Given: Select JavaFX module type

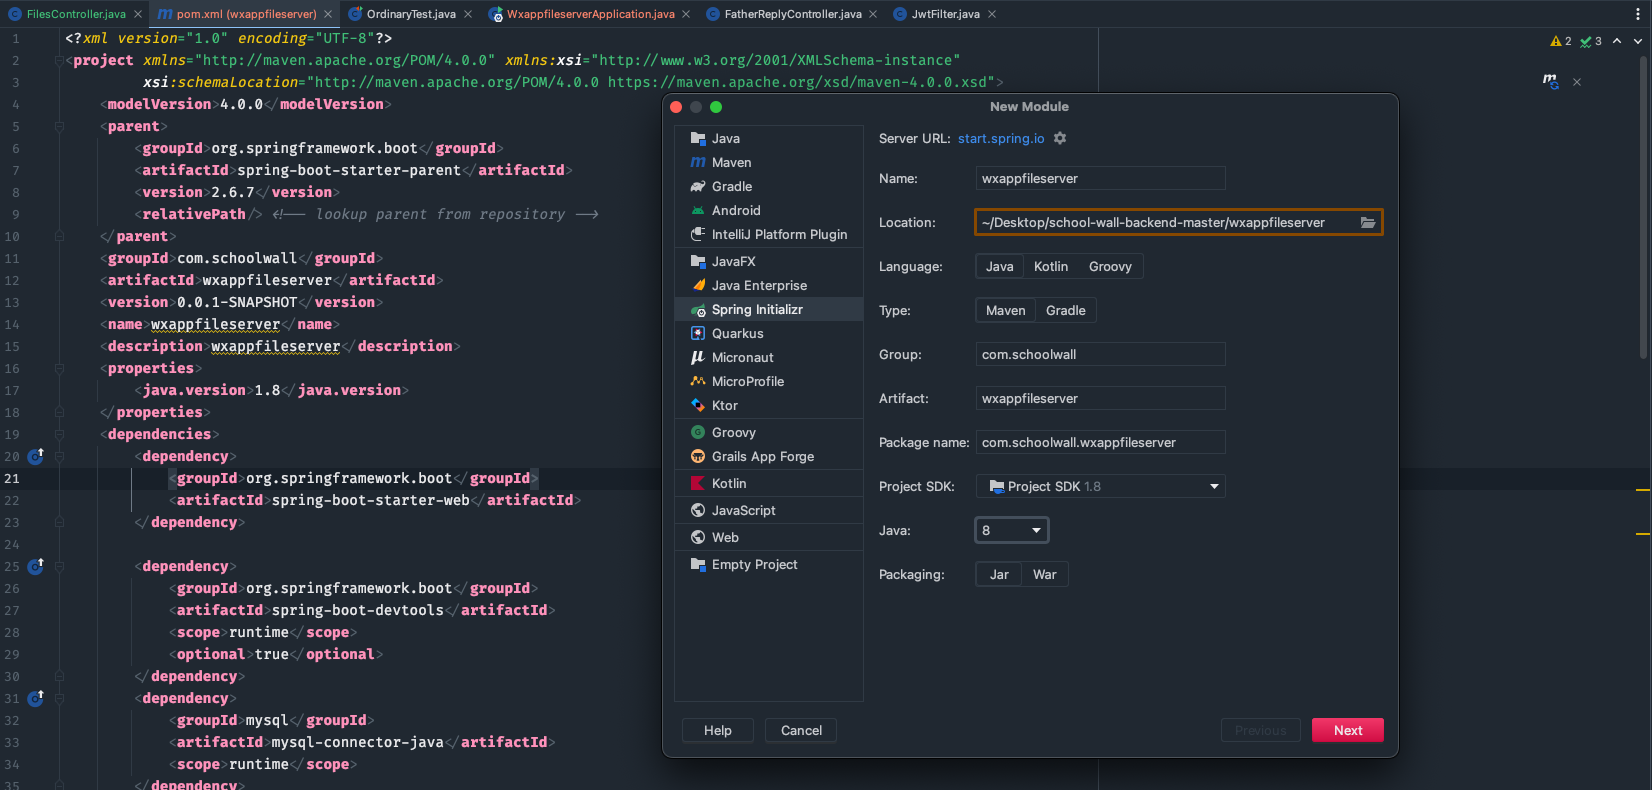Looking at the screenshot, I should coord(768,261).
